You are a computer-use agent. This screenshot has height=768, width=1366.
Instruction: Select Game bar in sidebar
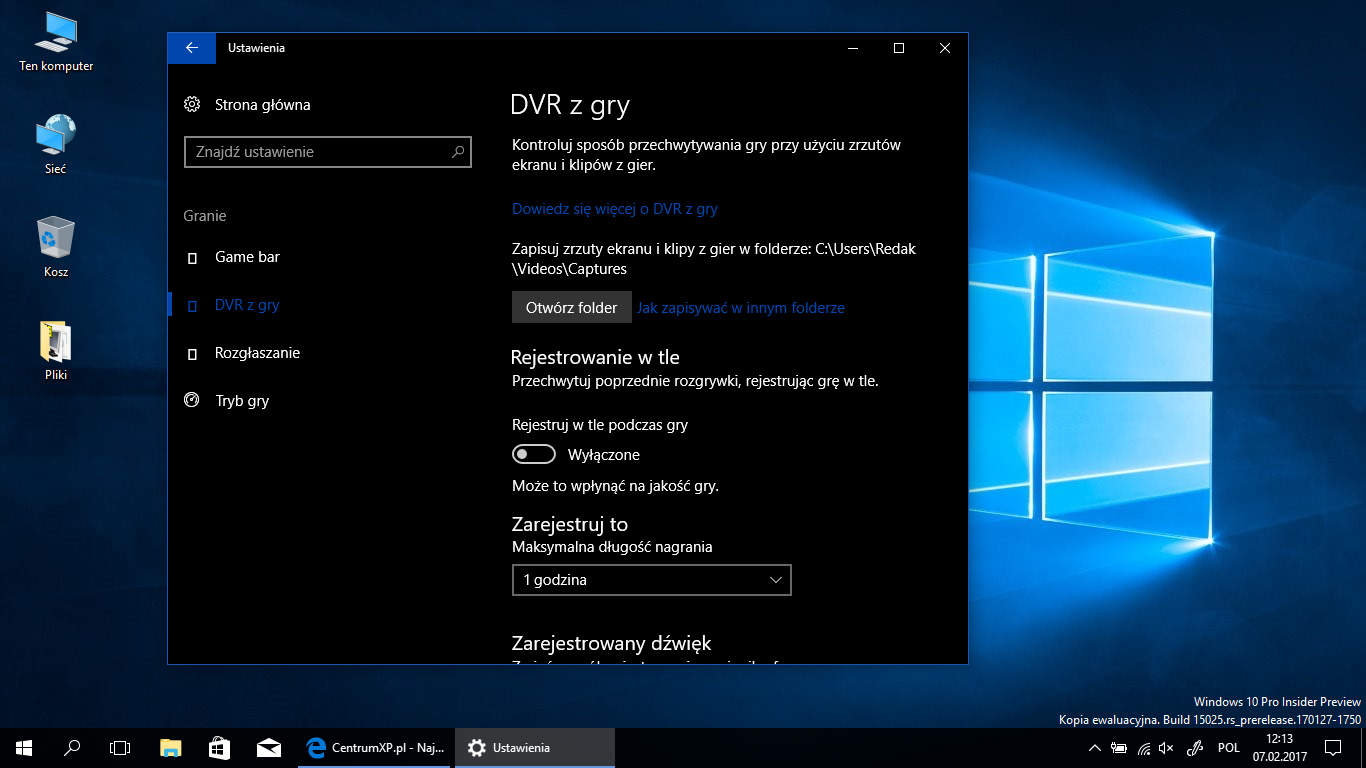(x=248, y=257)
